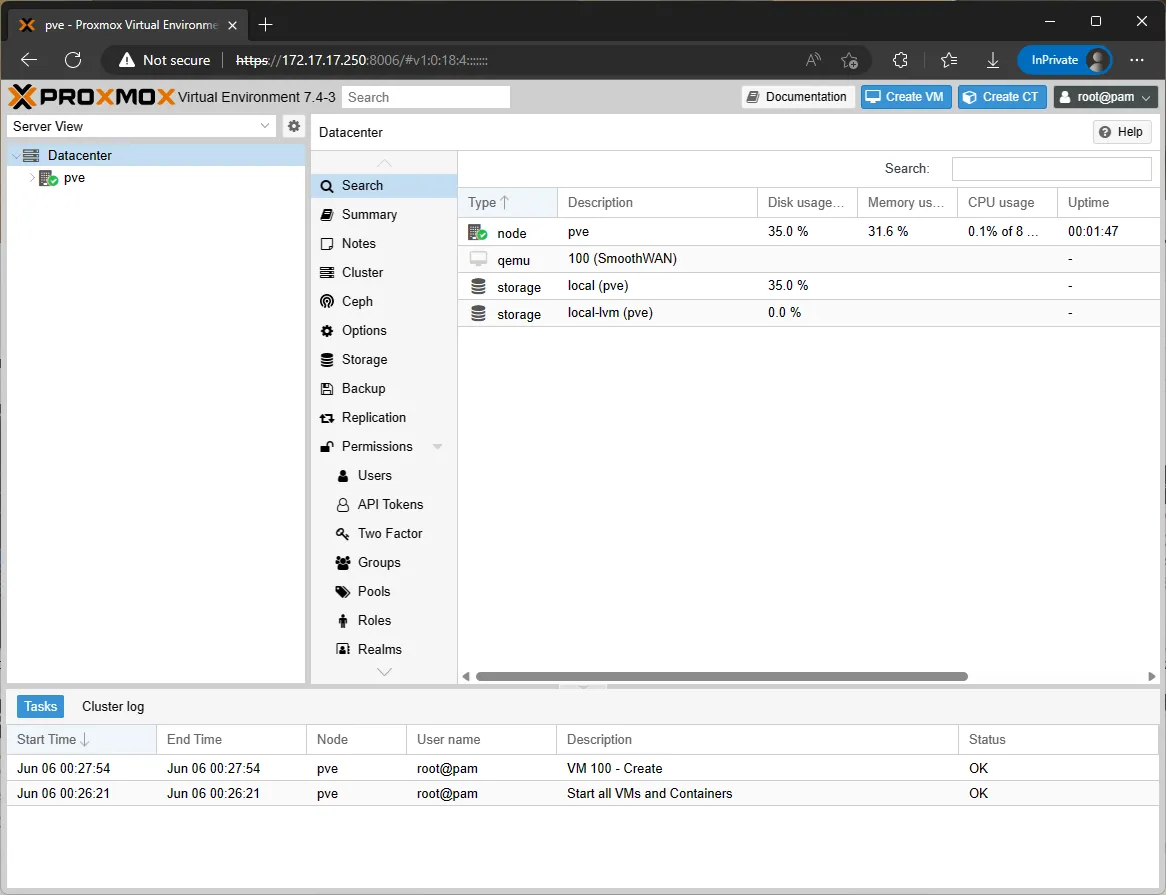This screenshot has width=1166, height=895.
Task: Click the InPrivate profile button
Action: click(x=1064, y=60)
